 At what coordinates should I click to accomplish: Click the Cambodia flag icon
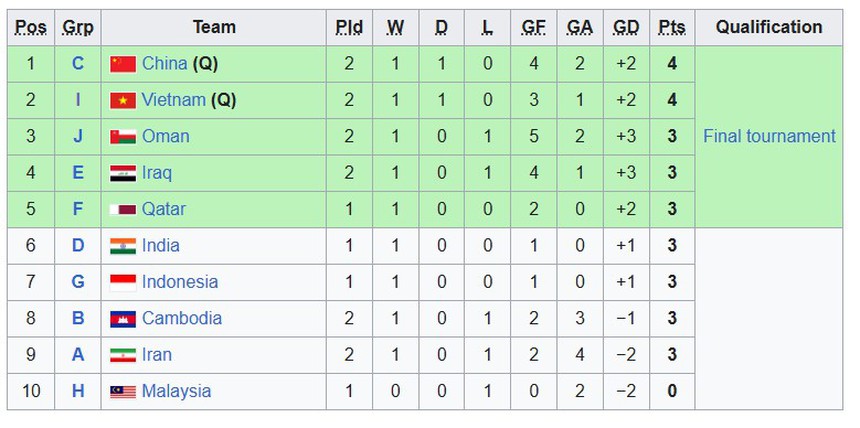coord(122,319)
